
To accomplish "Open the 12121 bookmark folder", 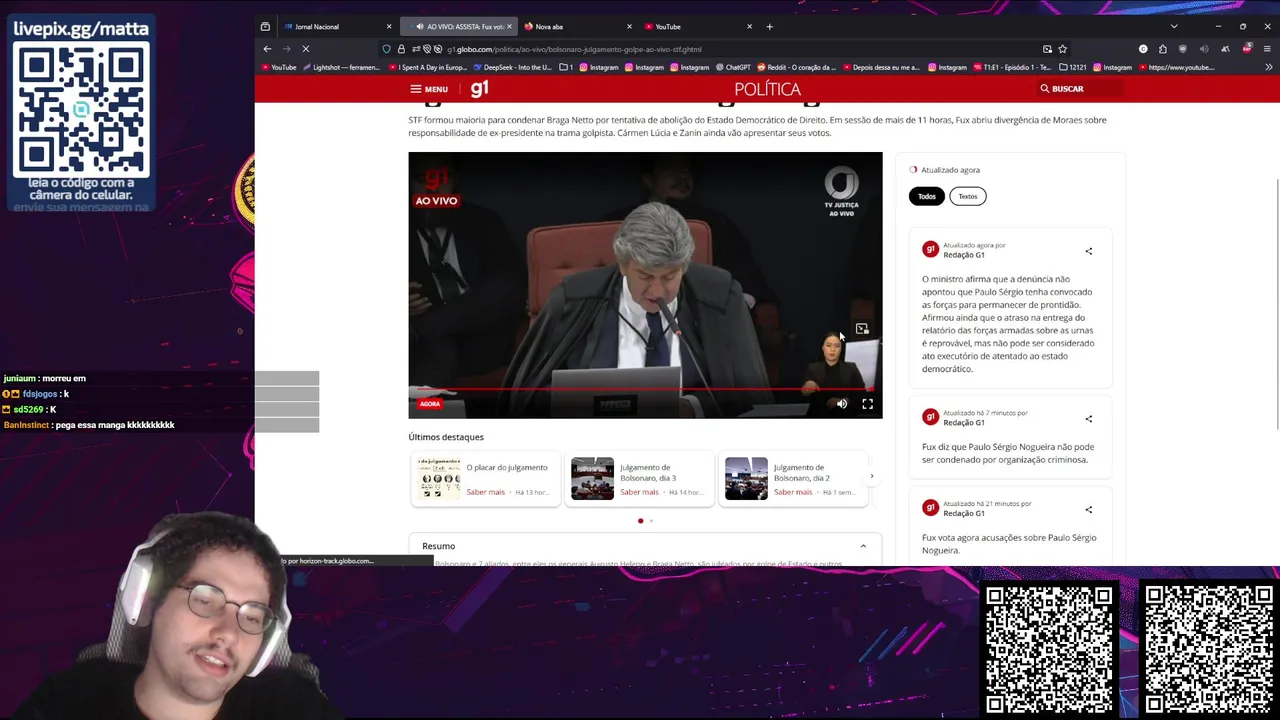I will (x=1072, y=68).
